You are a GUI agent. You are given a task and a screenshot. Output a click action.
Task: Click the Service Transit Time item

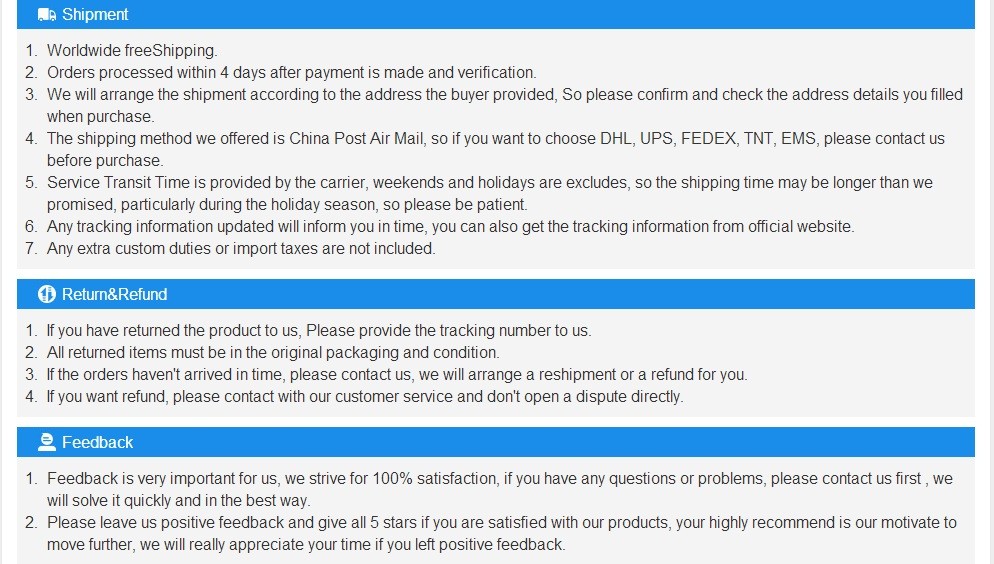pos(489,182)
